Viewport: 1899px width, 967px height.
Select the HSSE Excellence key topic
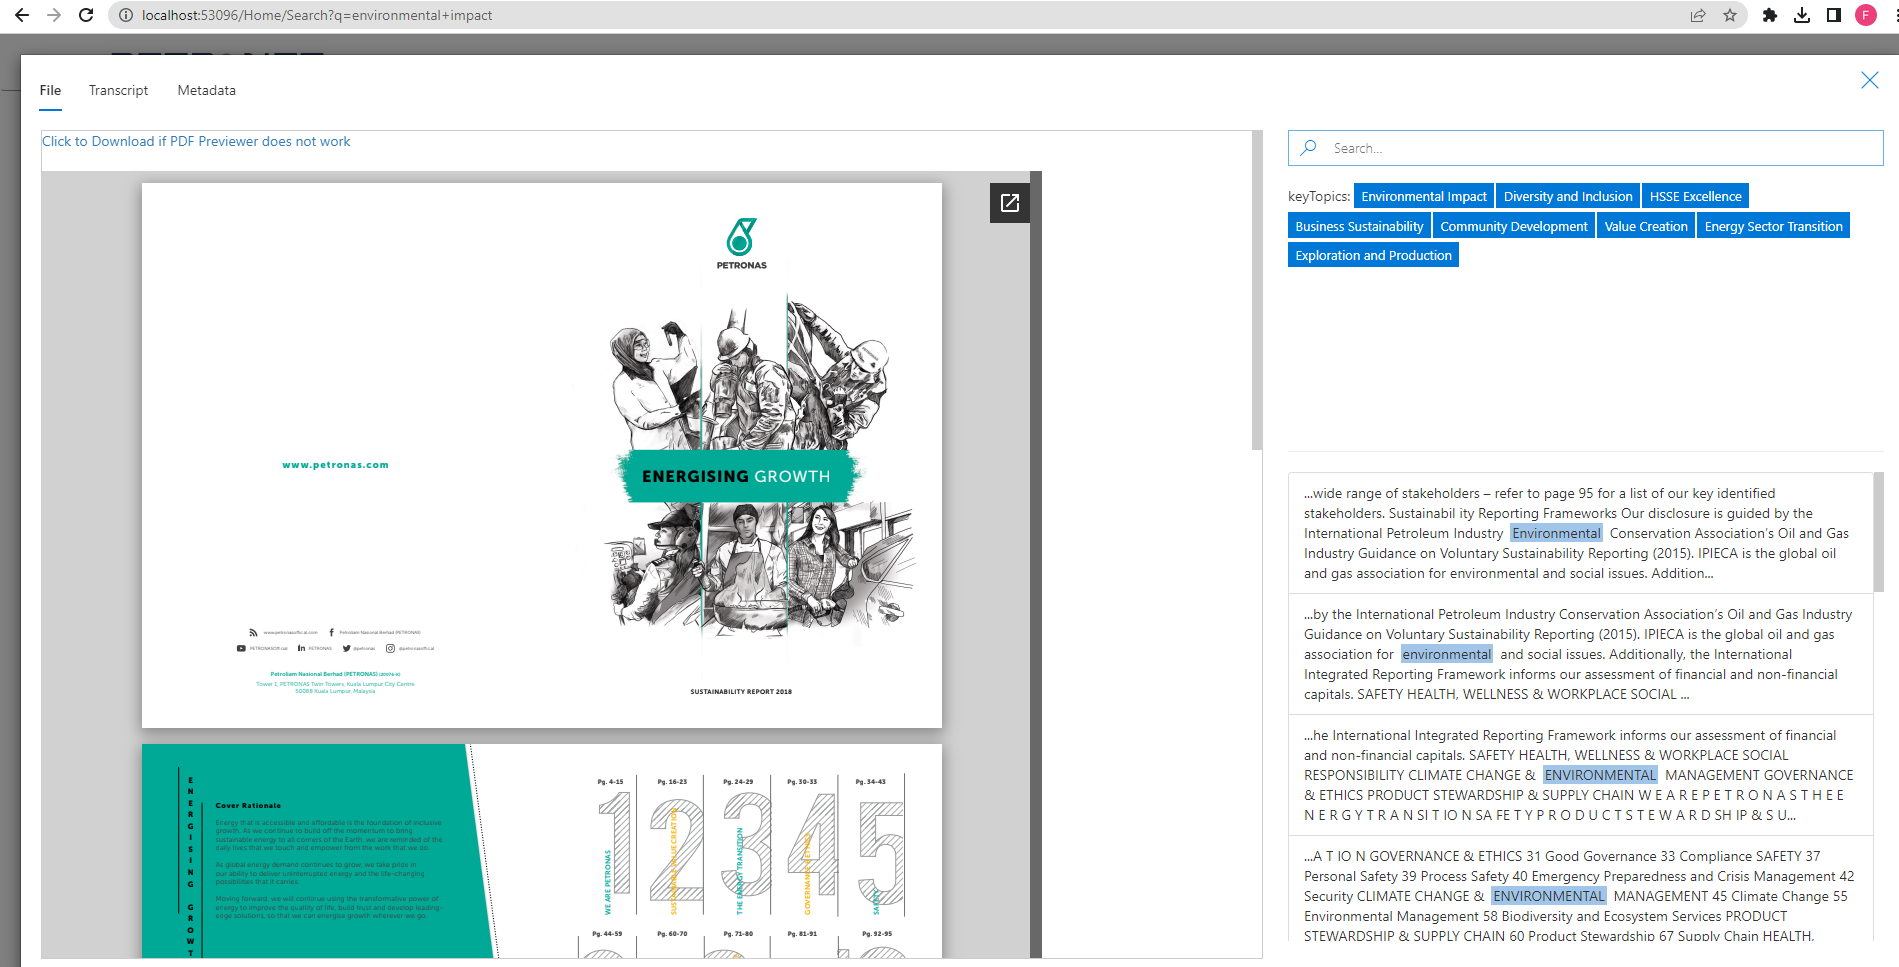click(1696, 196)
